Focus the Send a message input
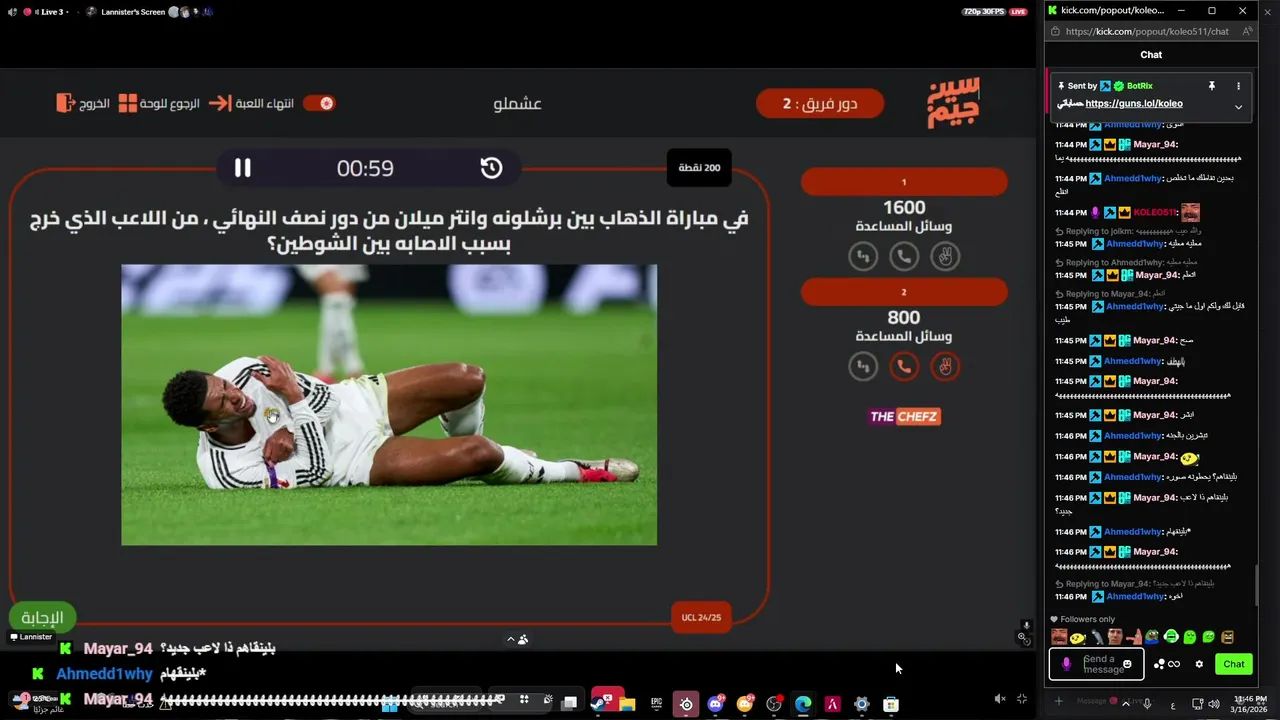 (1099, 664)
